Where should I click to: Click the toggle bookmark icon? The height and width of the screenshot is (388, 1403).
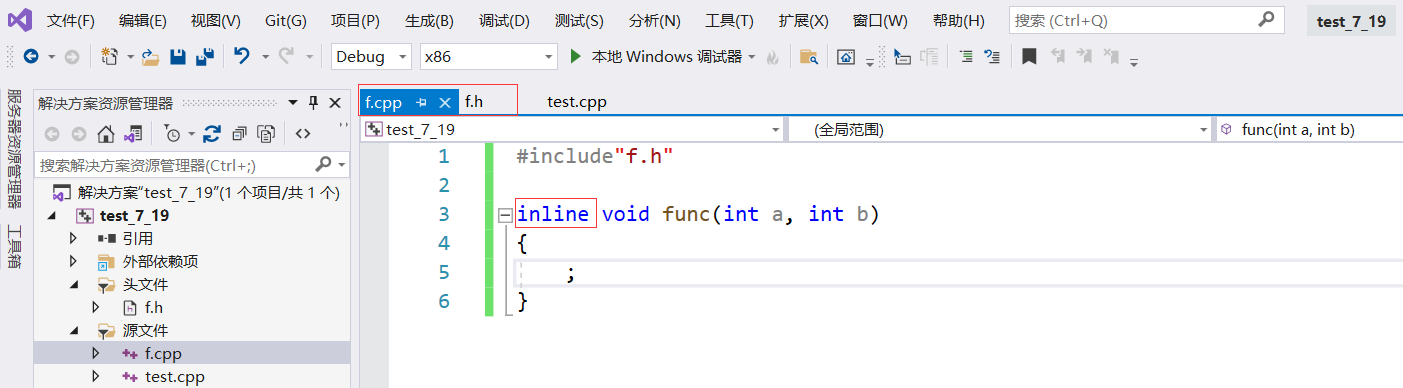coord(1029,57)
